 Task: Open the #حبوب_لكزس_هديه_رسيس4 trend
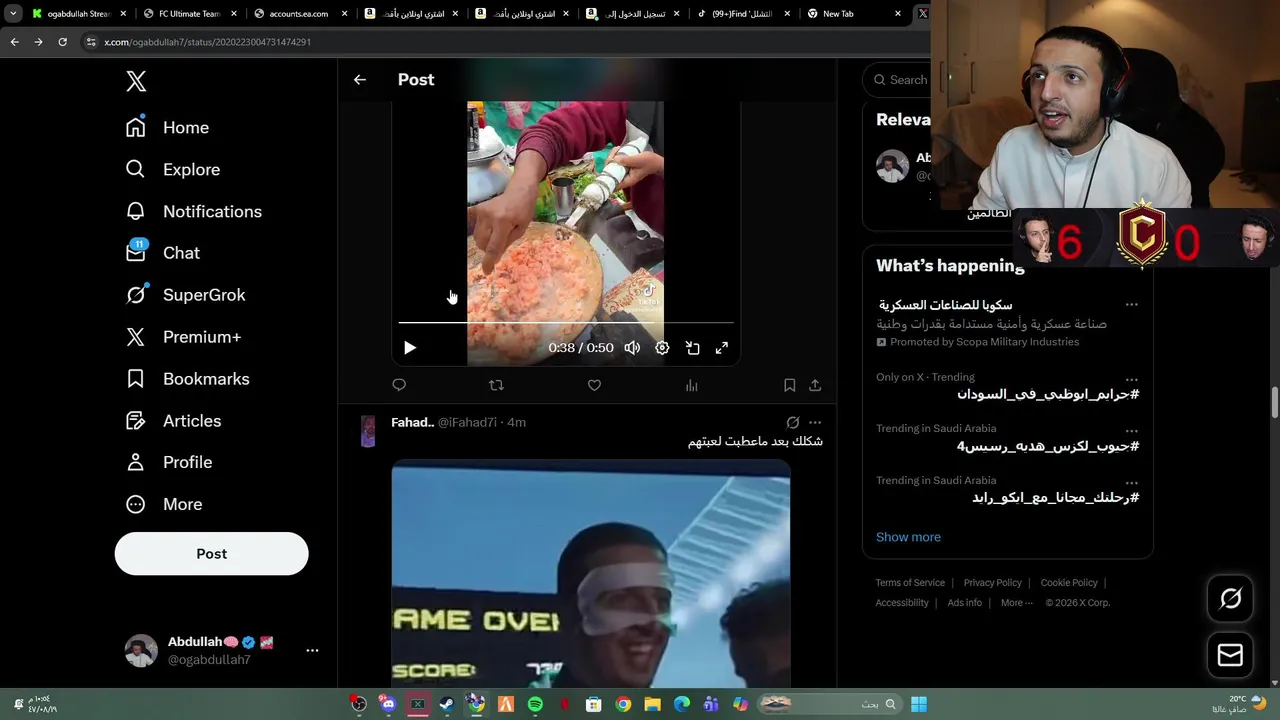click(x=1048, y=446)
